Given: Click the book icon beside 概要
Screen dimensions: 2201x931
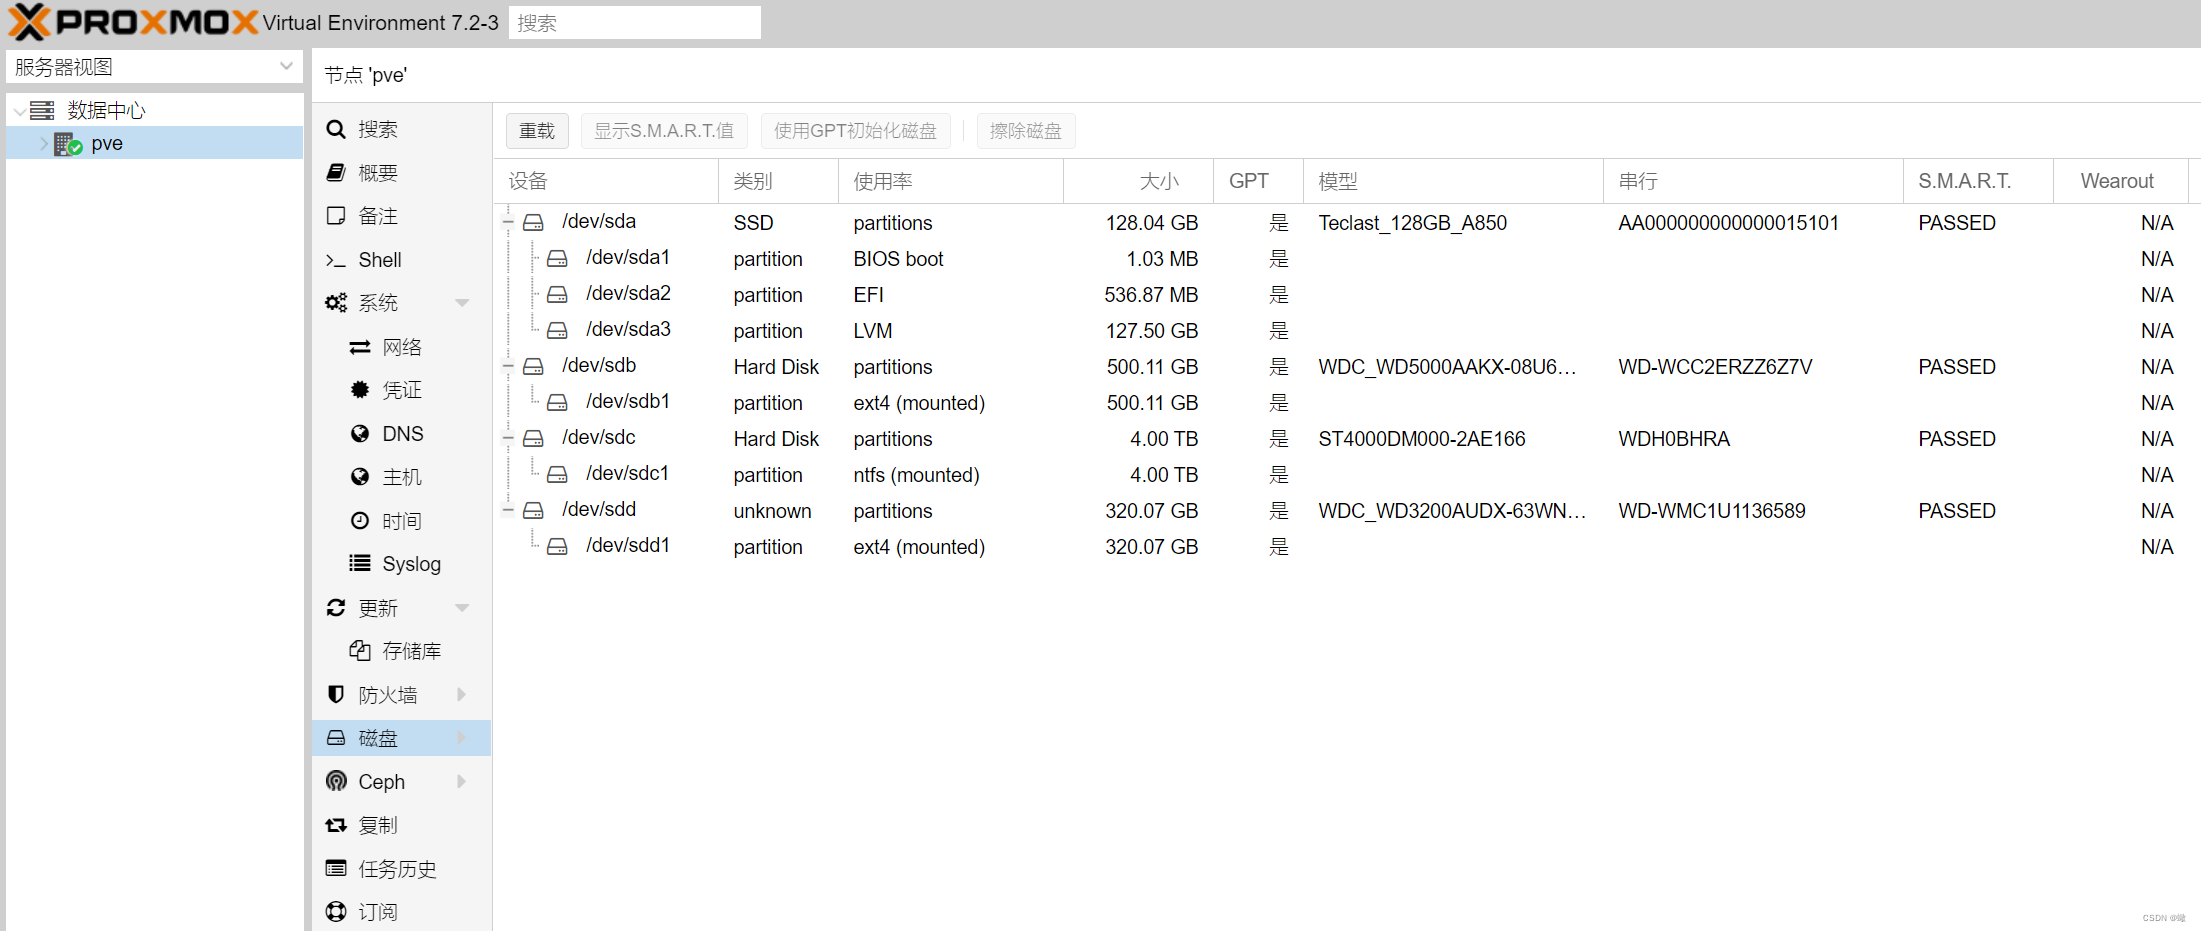Looking at the screenshot, I should (336, 173).
